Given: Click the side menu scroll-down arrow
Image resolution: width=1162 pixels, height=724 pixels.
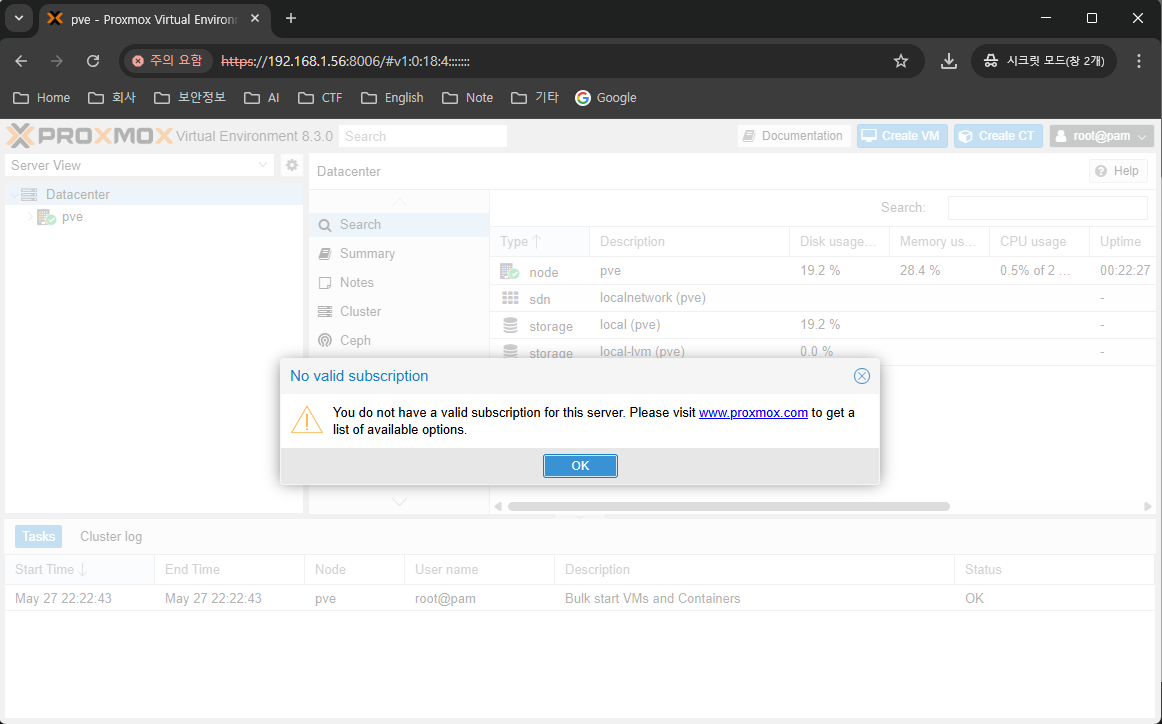Looking at the screenshot, I should (x=399, y=502).
